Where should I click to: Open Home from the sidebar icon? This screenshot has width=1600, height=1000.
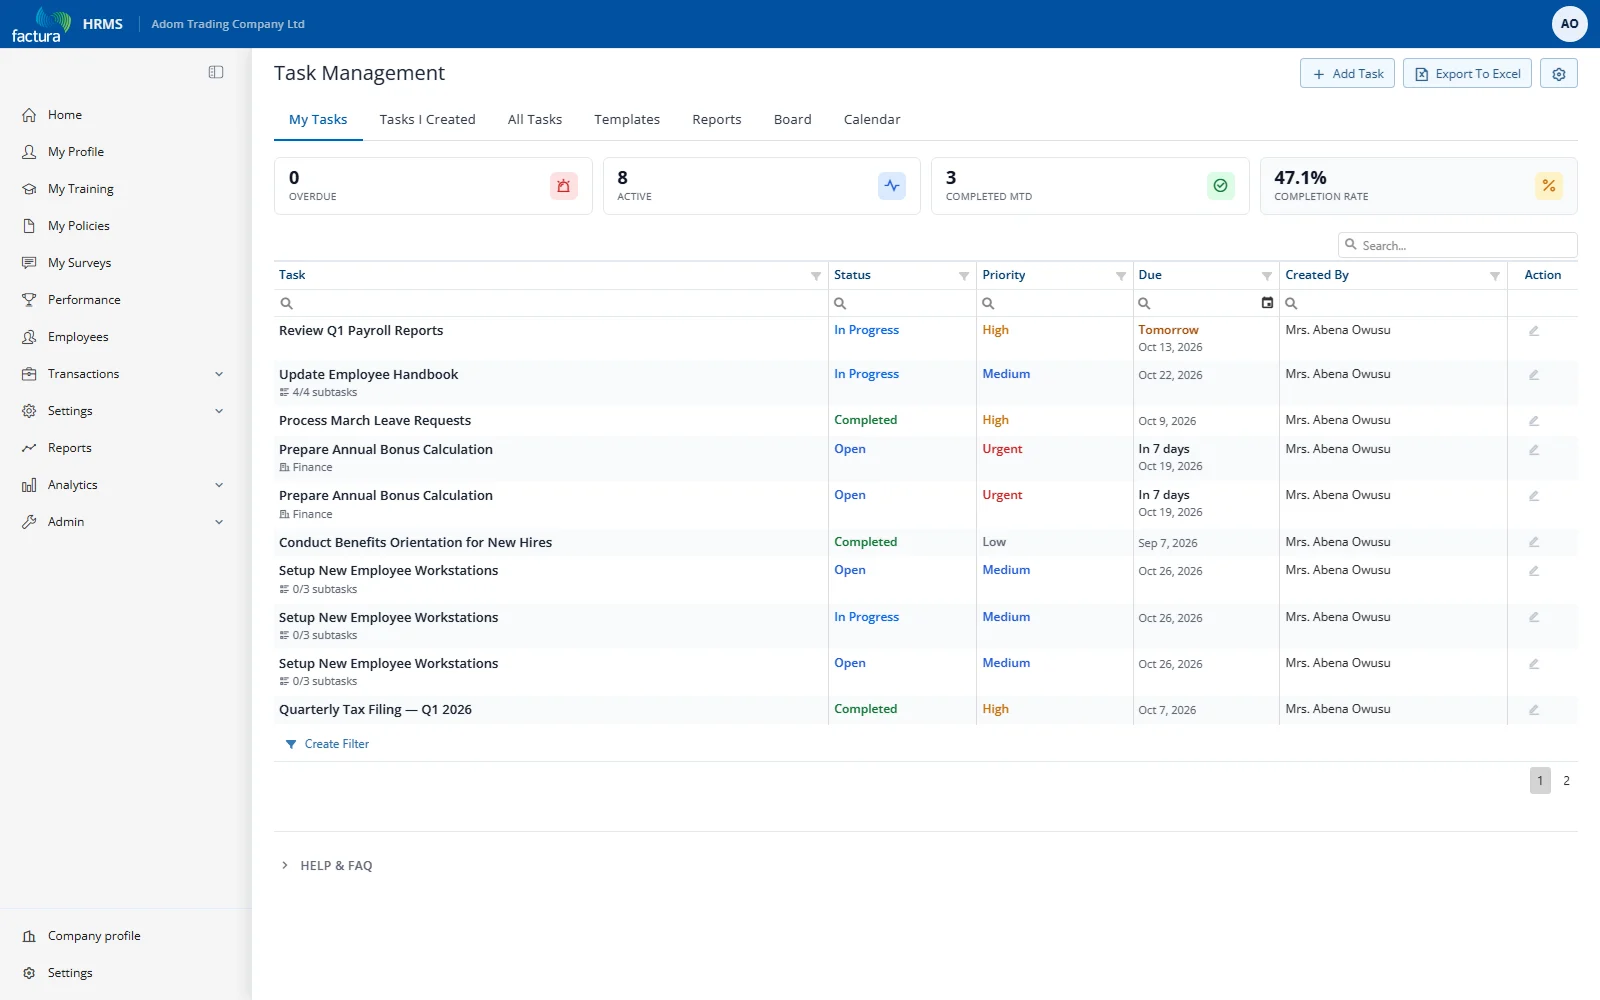(29, 115)
